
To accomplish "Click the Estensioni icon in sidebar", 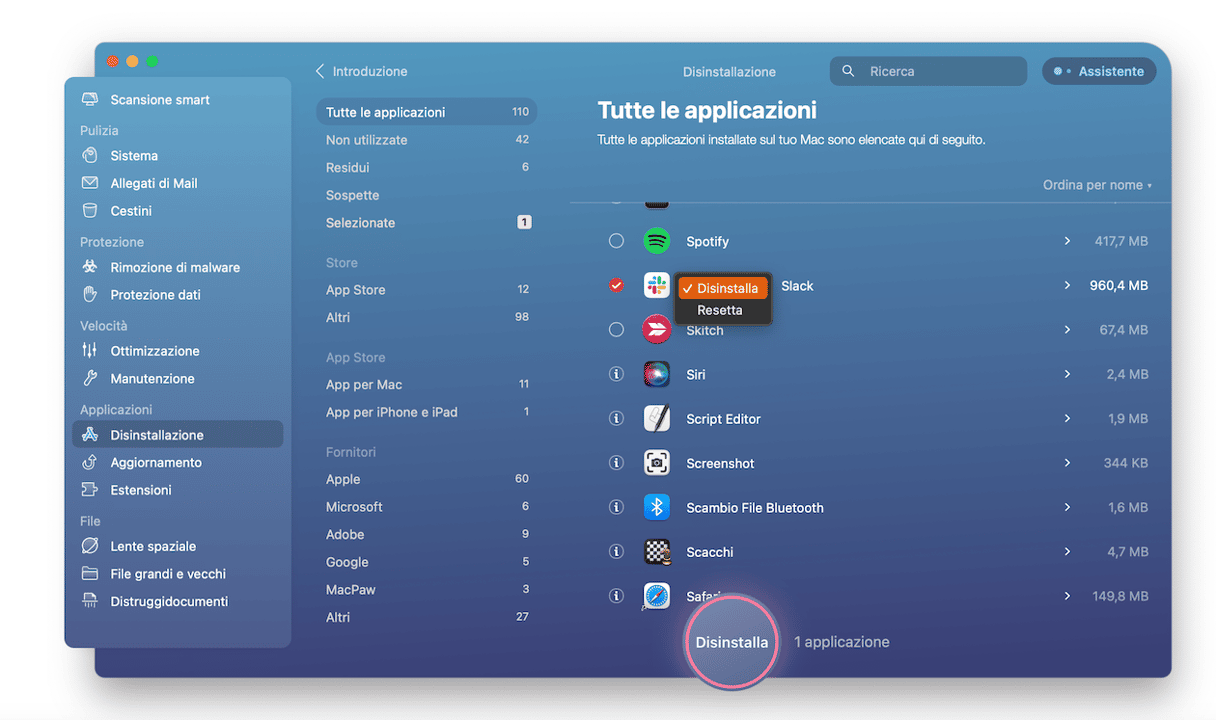I will pyautogui.click(x=90, y=490).
